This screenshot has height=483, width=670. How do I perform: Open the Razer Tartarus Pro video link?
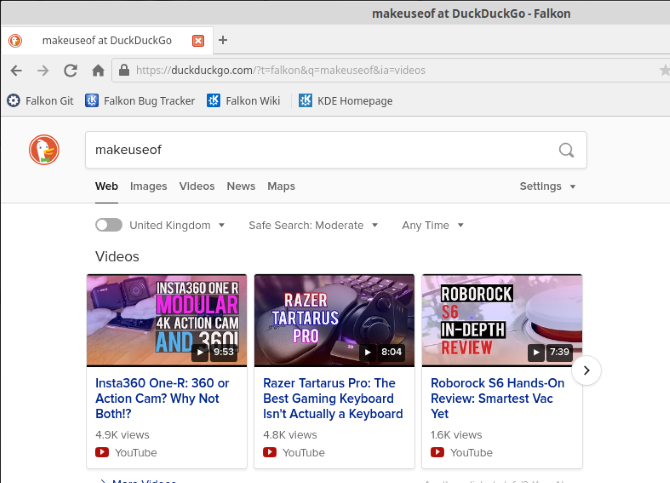pyautogui.click(x=333, y=398)
